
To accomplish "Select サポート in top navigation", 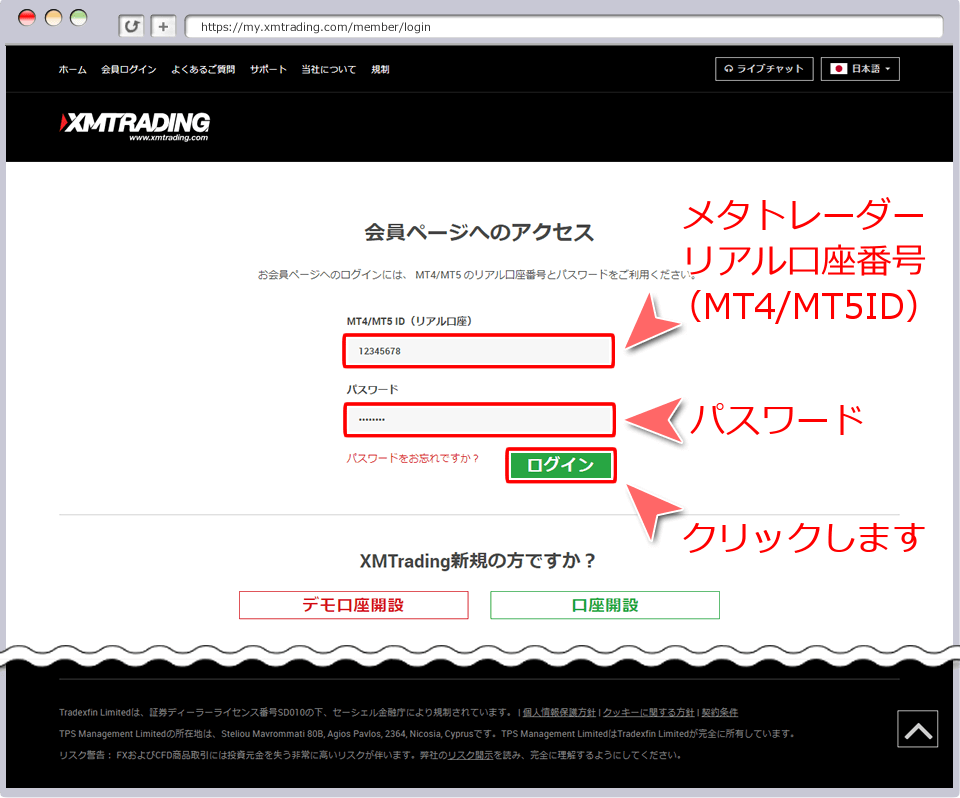I will [268, 70].
